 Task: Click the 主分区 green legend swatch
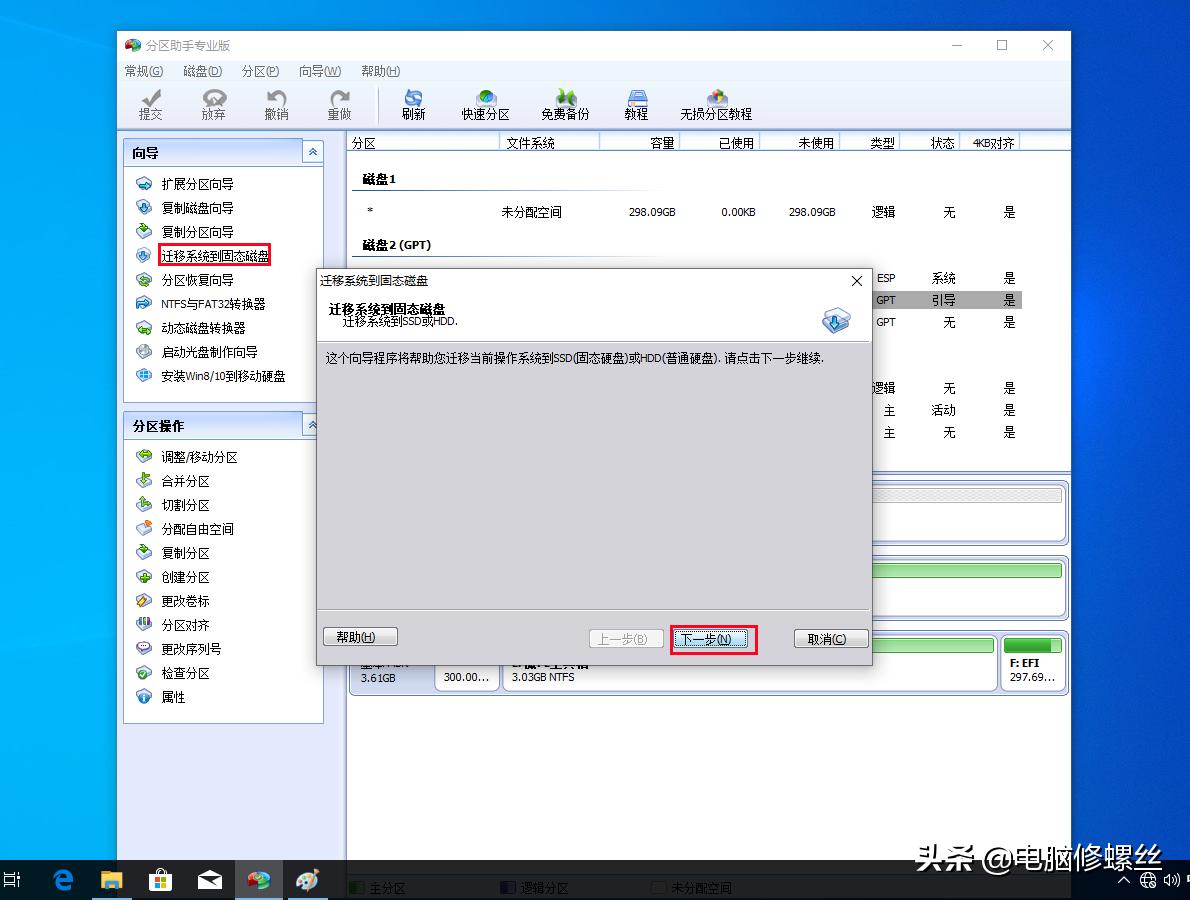coord(357,886)
